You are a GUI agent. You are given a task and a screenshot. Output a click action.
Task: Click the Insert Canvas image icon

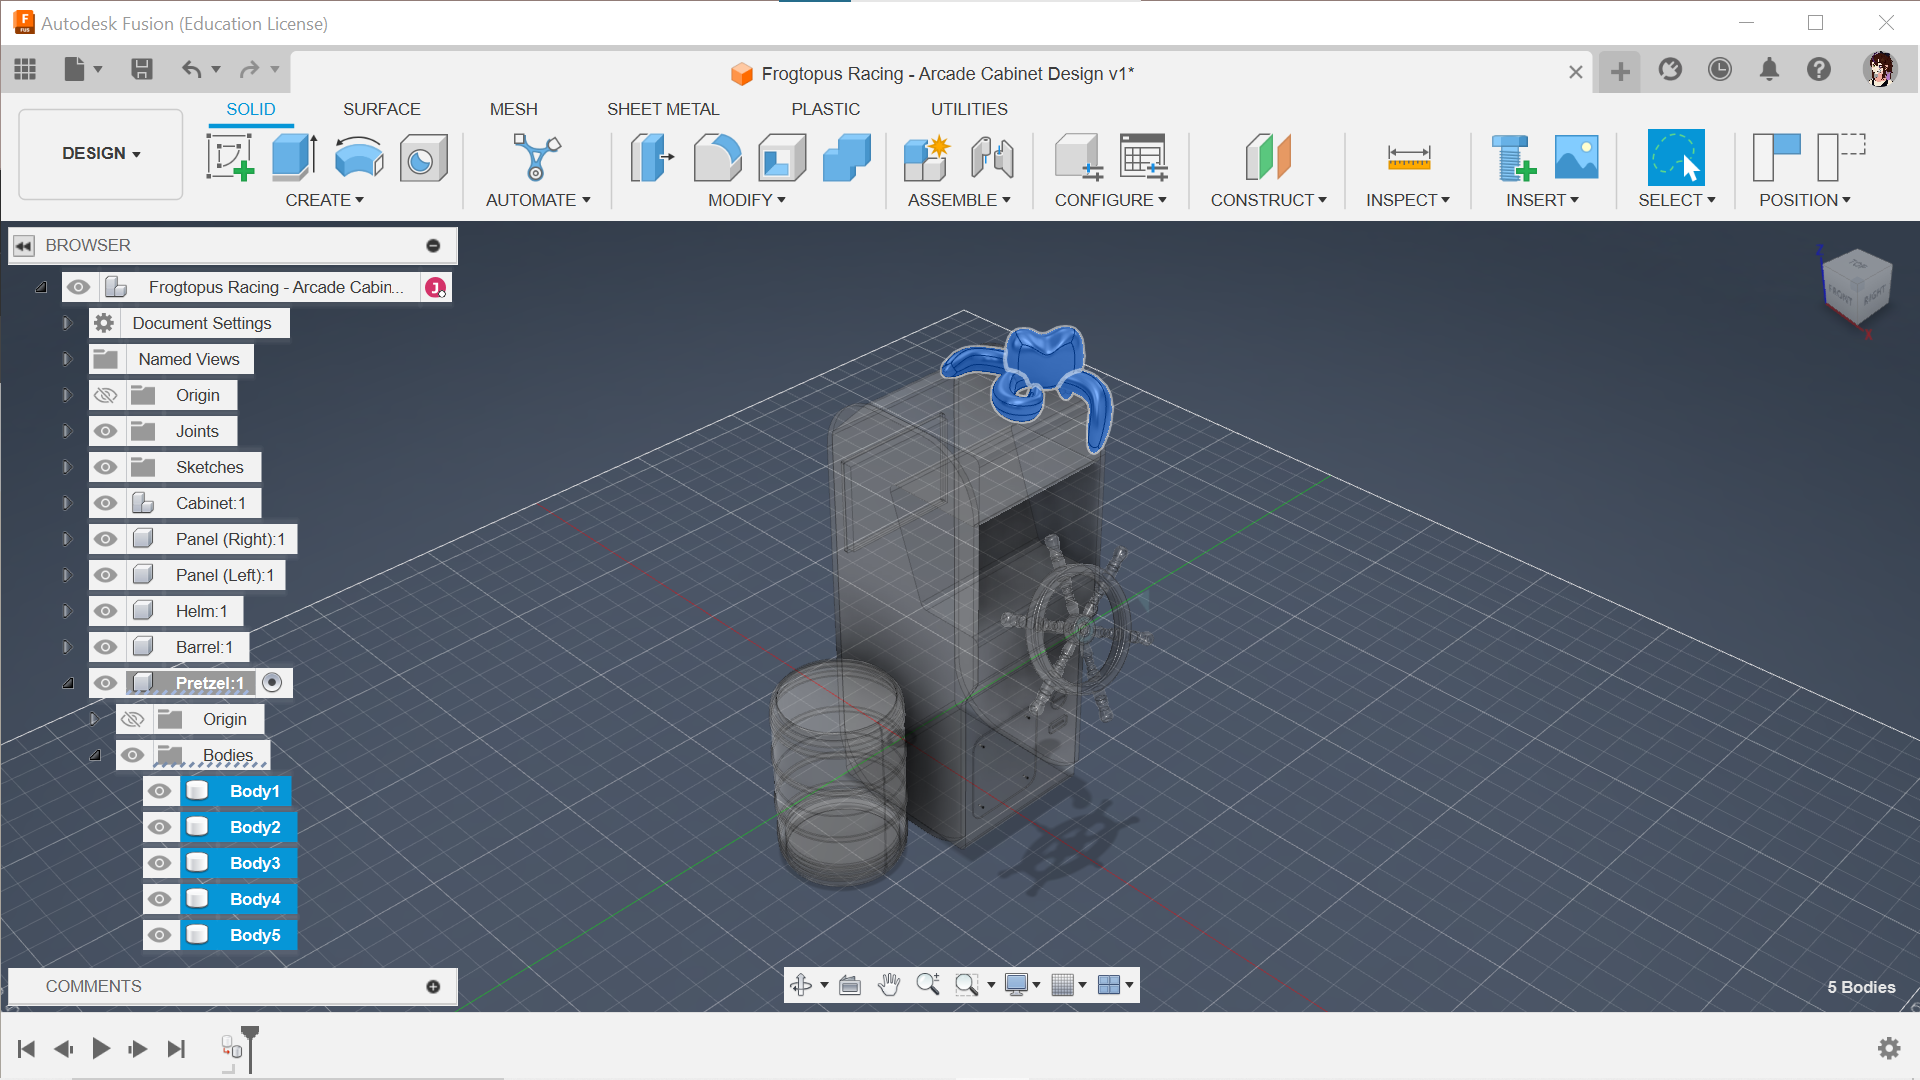[x=1576, y=157]
